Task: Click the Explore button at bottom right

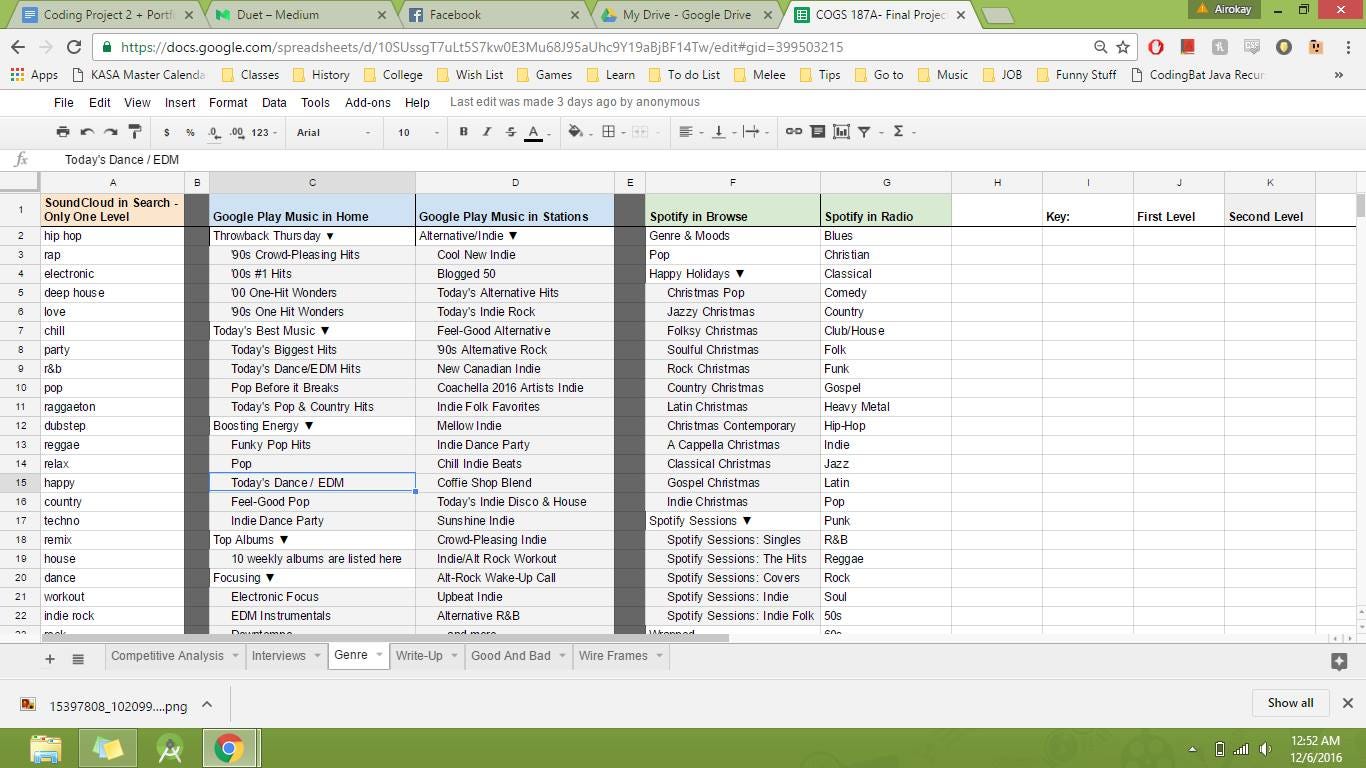Action: (1339, 661)
